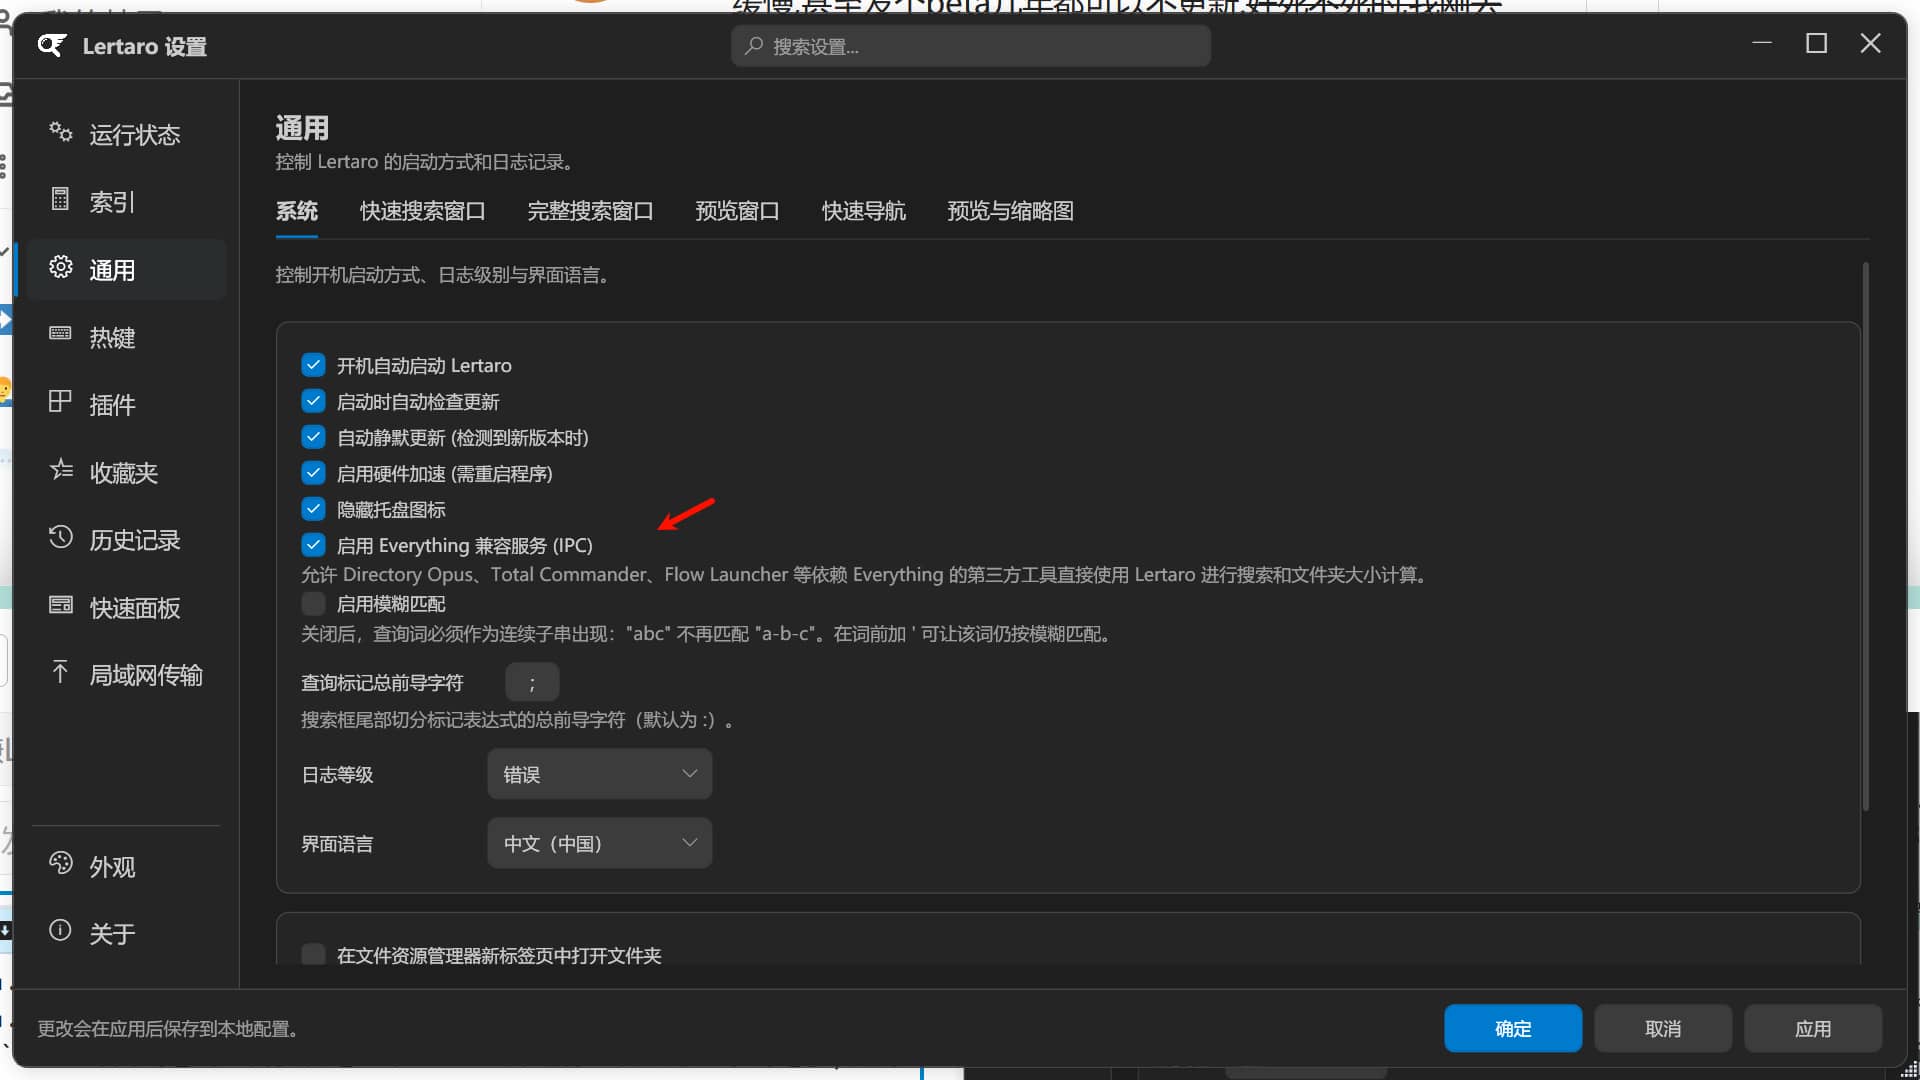This screenshot has height=1080, width=1920.
Task: Enable 启用模糊匹配 checkbox
Action: tap(313, 603)
